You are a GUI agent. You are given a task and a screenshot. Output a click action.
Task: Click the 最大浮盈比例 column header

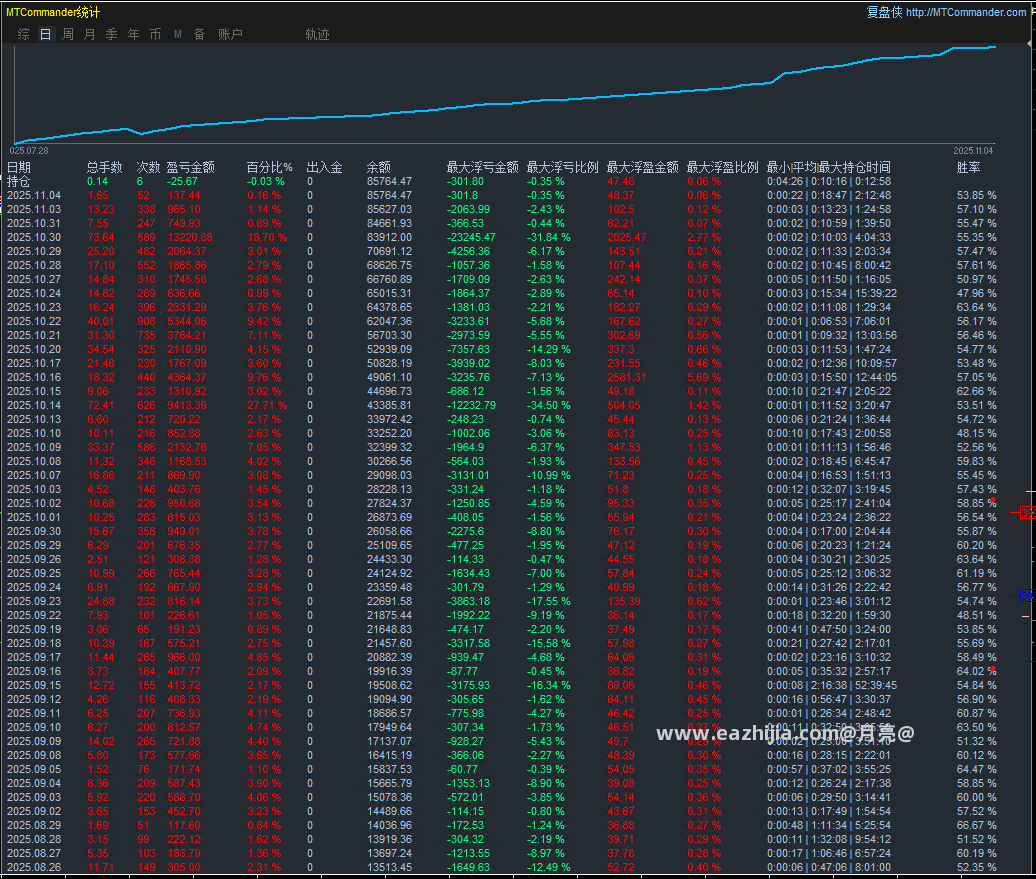pos(722,167)
